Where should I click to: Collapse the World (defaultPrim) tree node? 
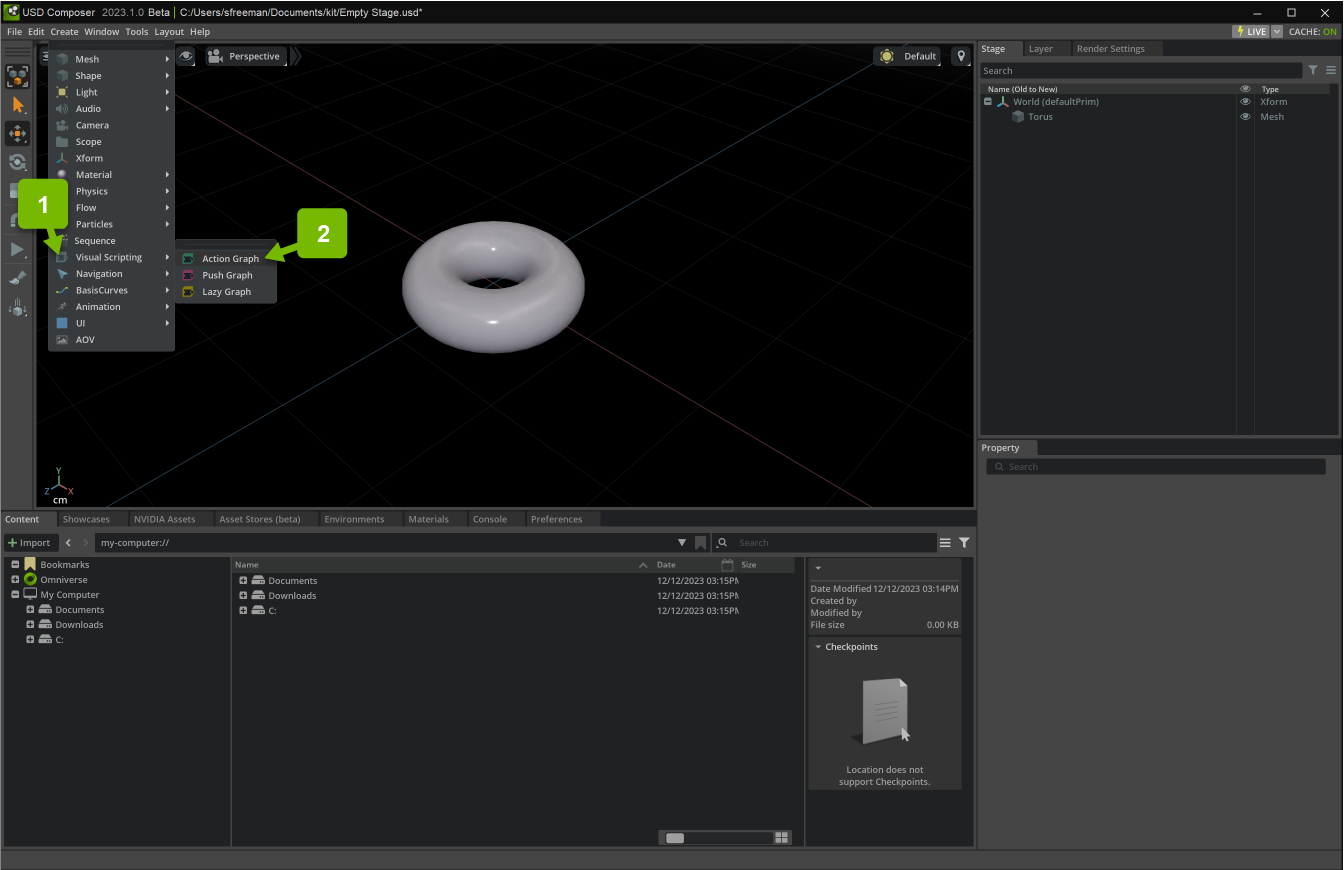(x=988, y=102)
